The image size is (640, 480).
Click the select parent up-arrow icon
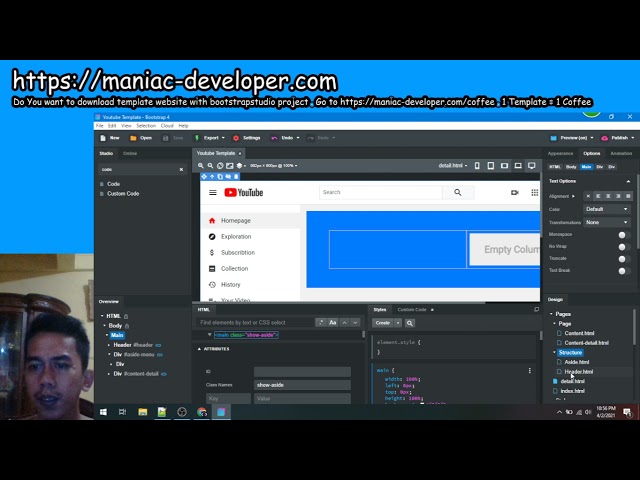(212, 177)
